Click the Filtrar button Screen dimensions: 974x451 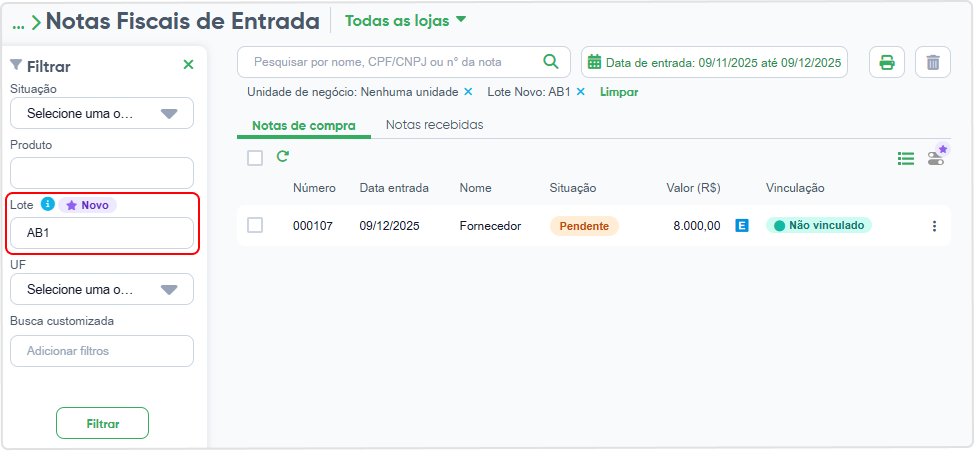point(102,424)
